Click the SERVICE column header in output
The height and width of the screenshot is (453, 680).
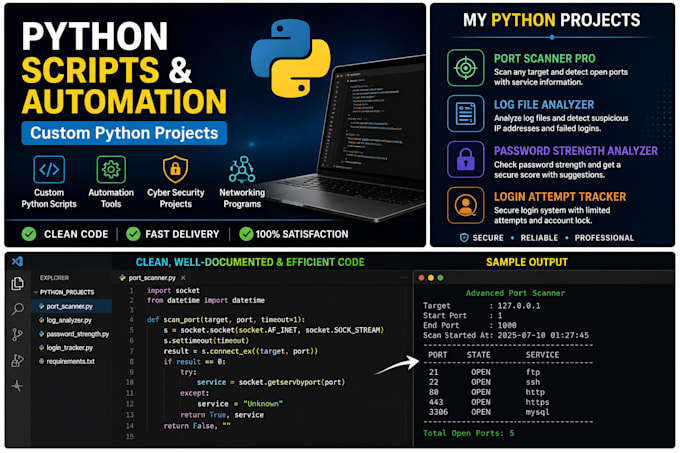point(542,355)
